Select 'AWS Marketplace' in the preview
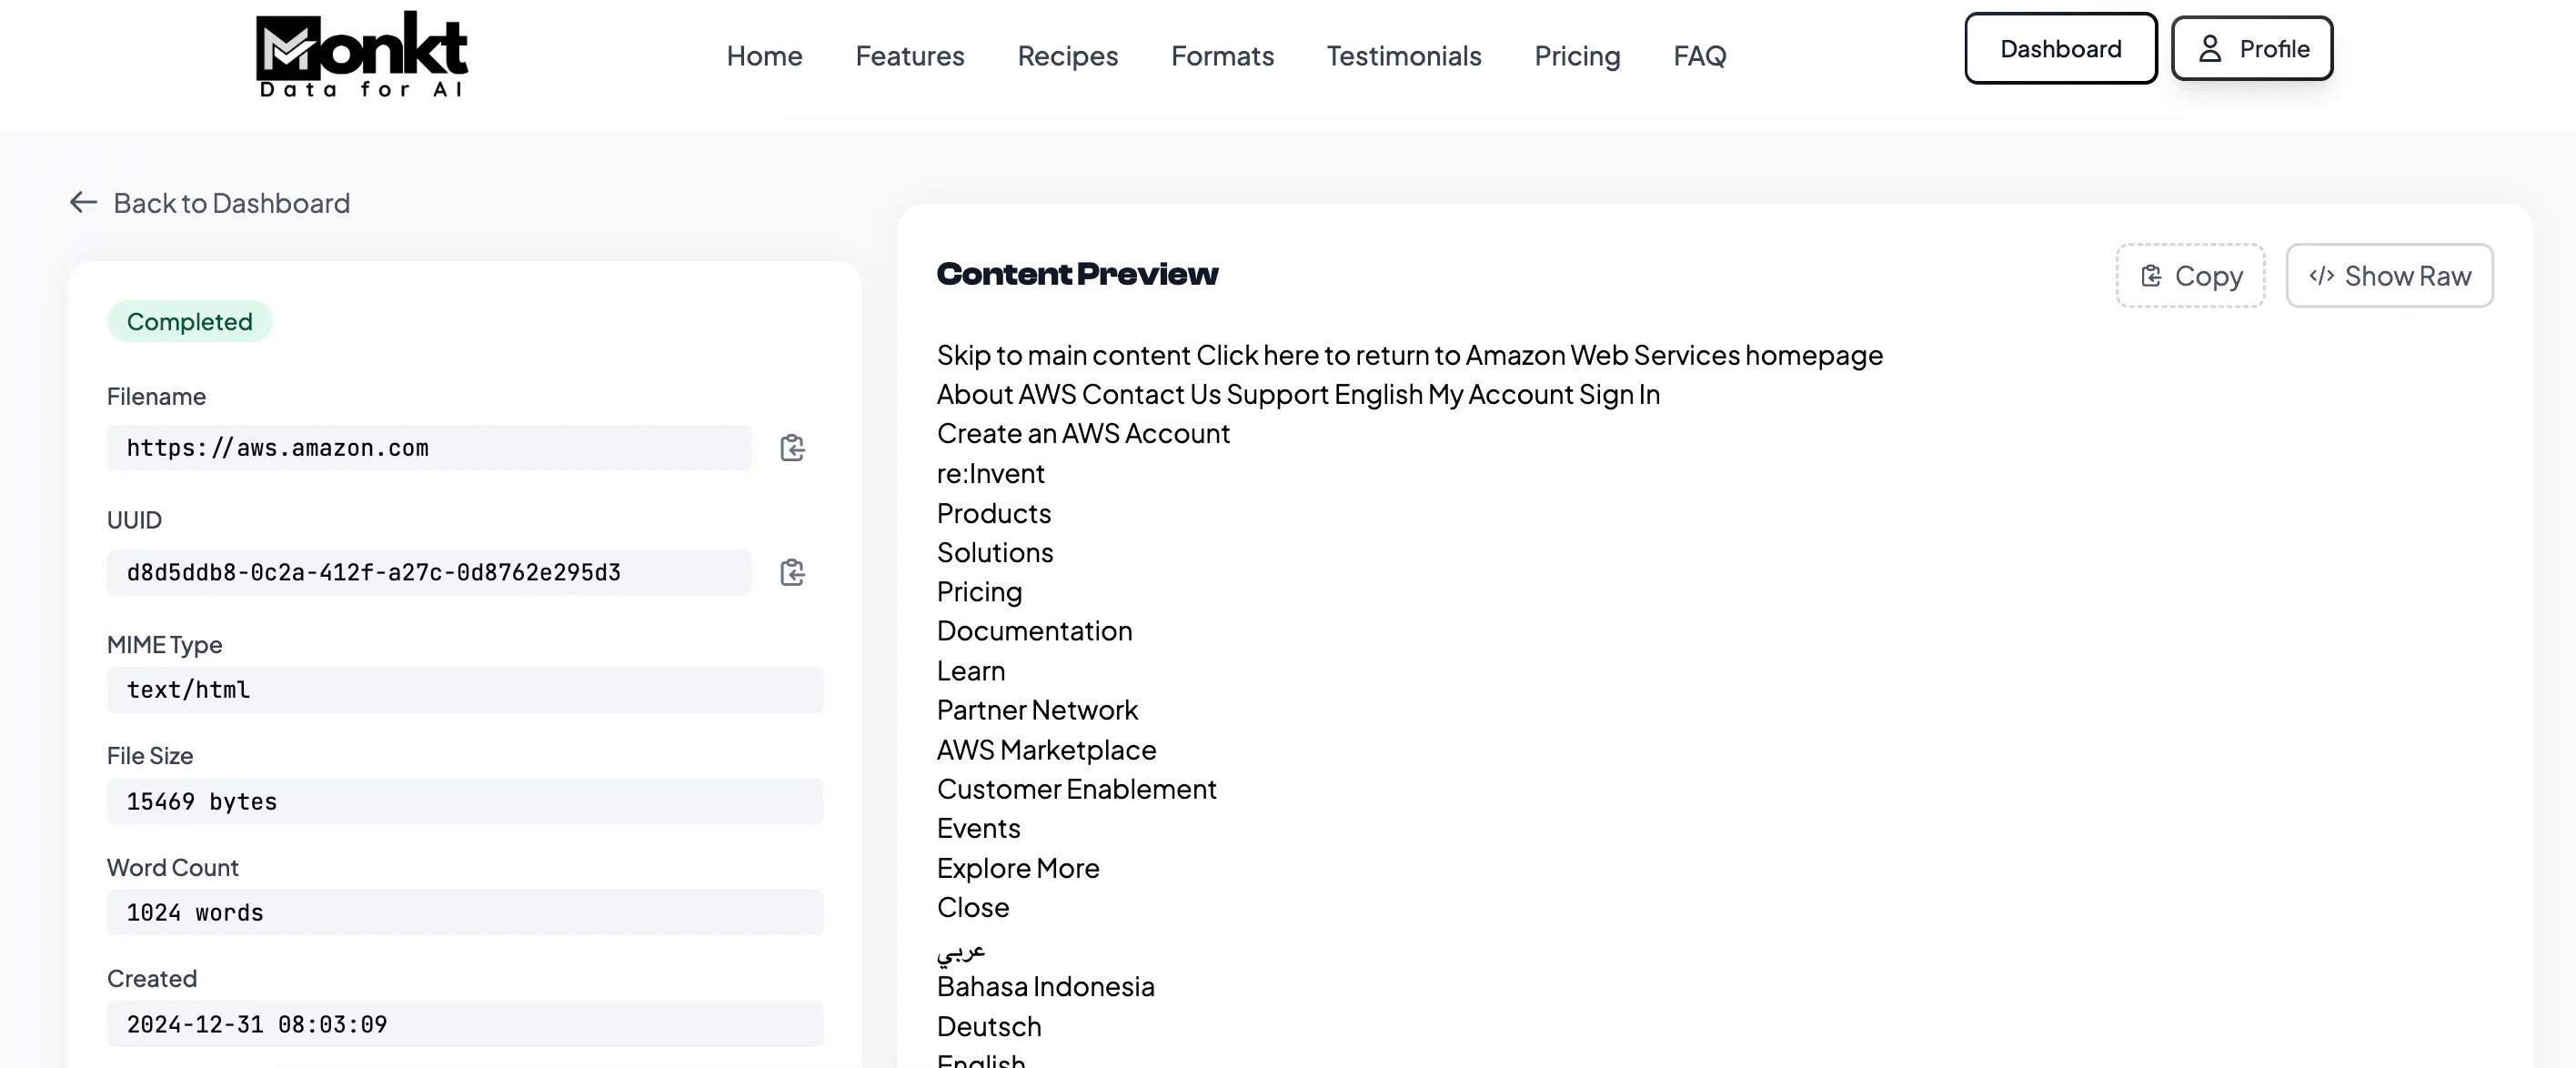The height and width of the screenshot is (1068, 2576). [1046, 749]
